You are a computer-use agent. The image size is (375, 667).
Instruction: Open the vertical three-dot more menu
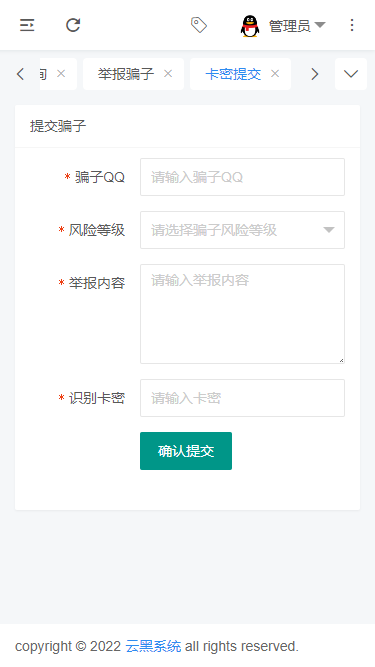[x=352, y=25]
